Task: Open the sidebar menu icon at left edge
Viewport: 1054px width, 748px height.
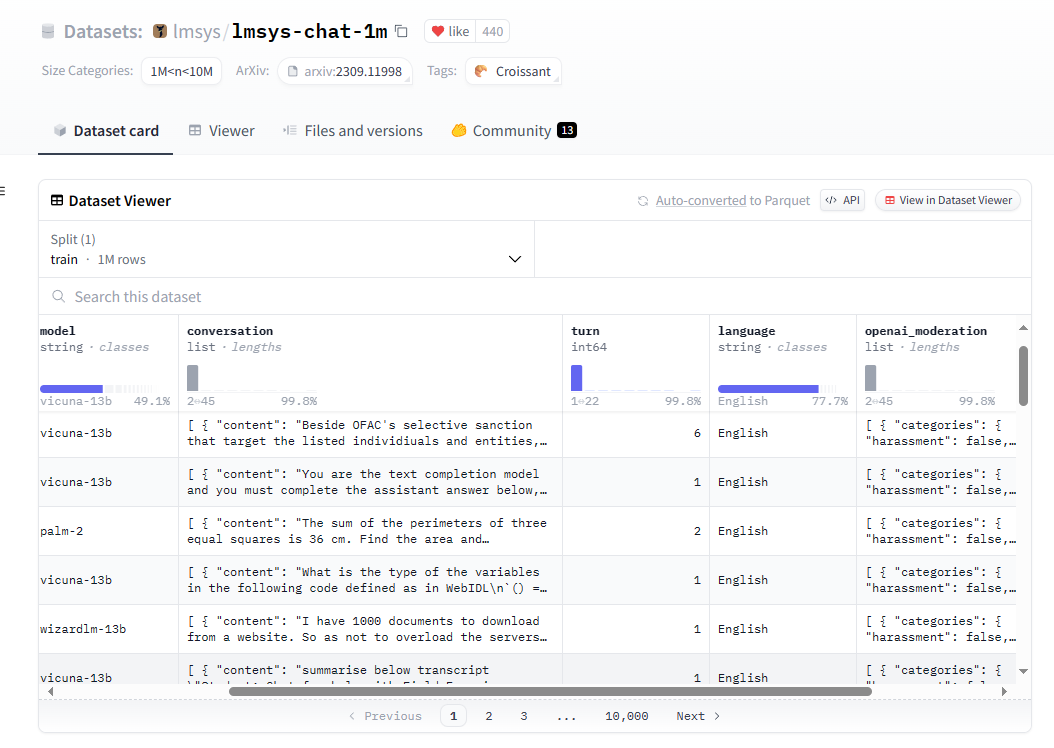Action: (2, 191)
